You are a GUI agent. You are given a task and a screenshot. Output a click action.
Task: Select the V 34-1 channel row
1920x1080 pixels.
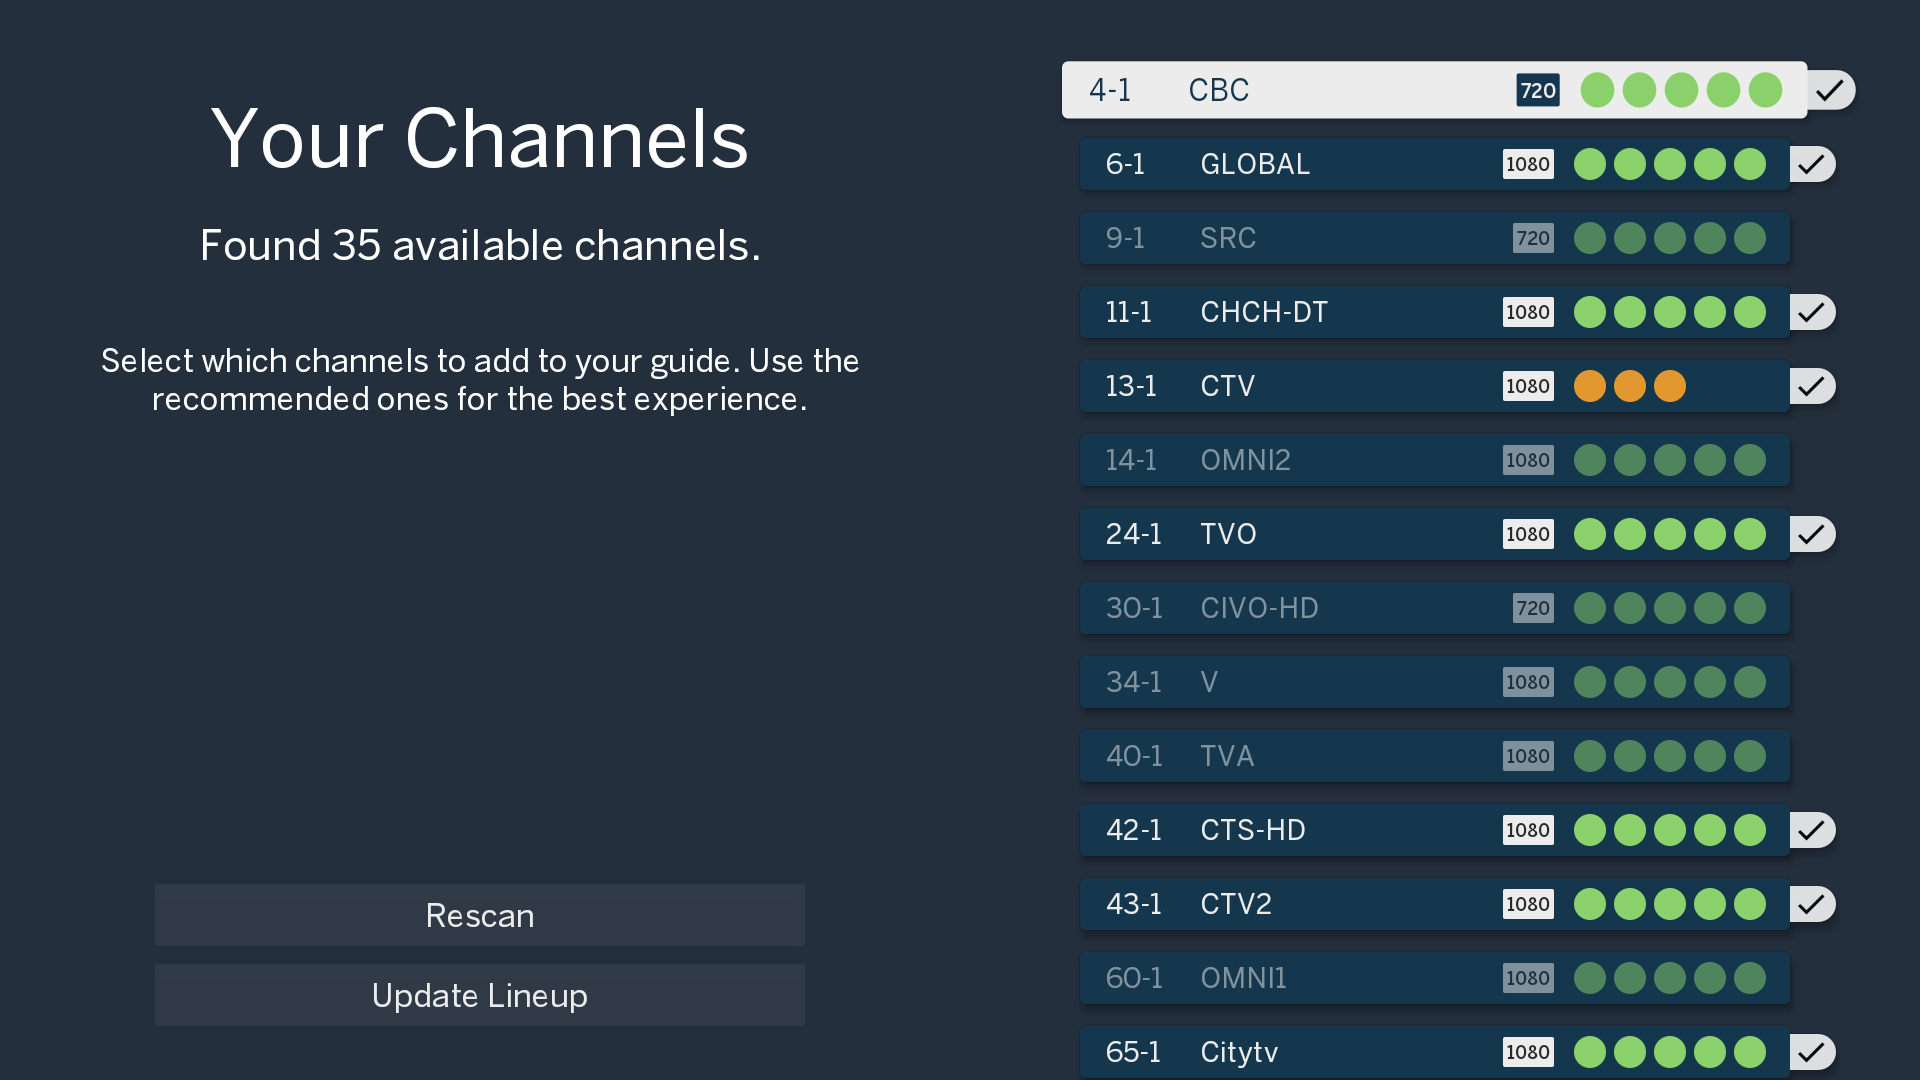coord(1434,682)
